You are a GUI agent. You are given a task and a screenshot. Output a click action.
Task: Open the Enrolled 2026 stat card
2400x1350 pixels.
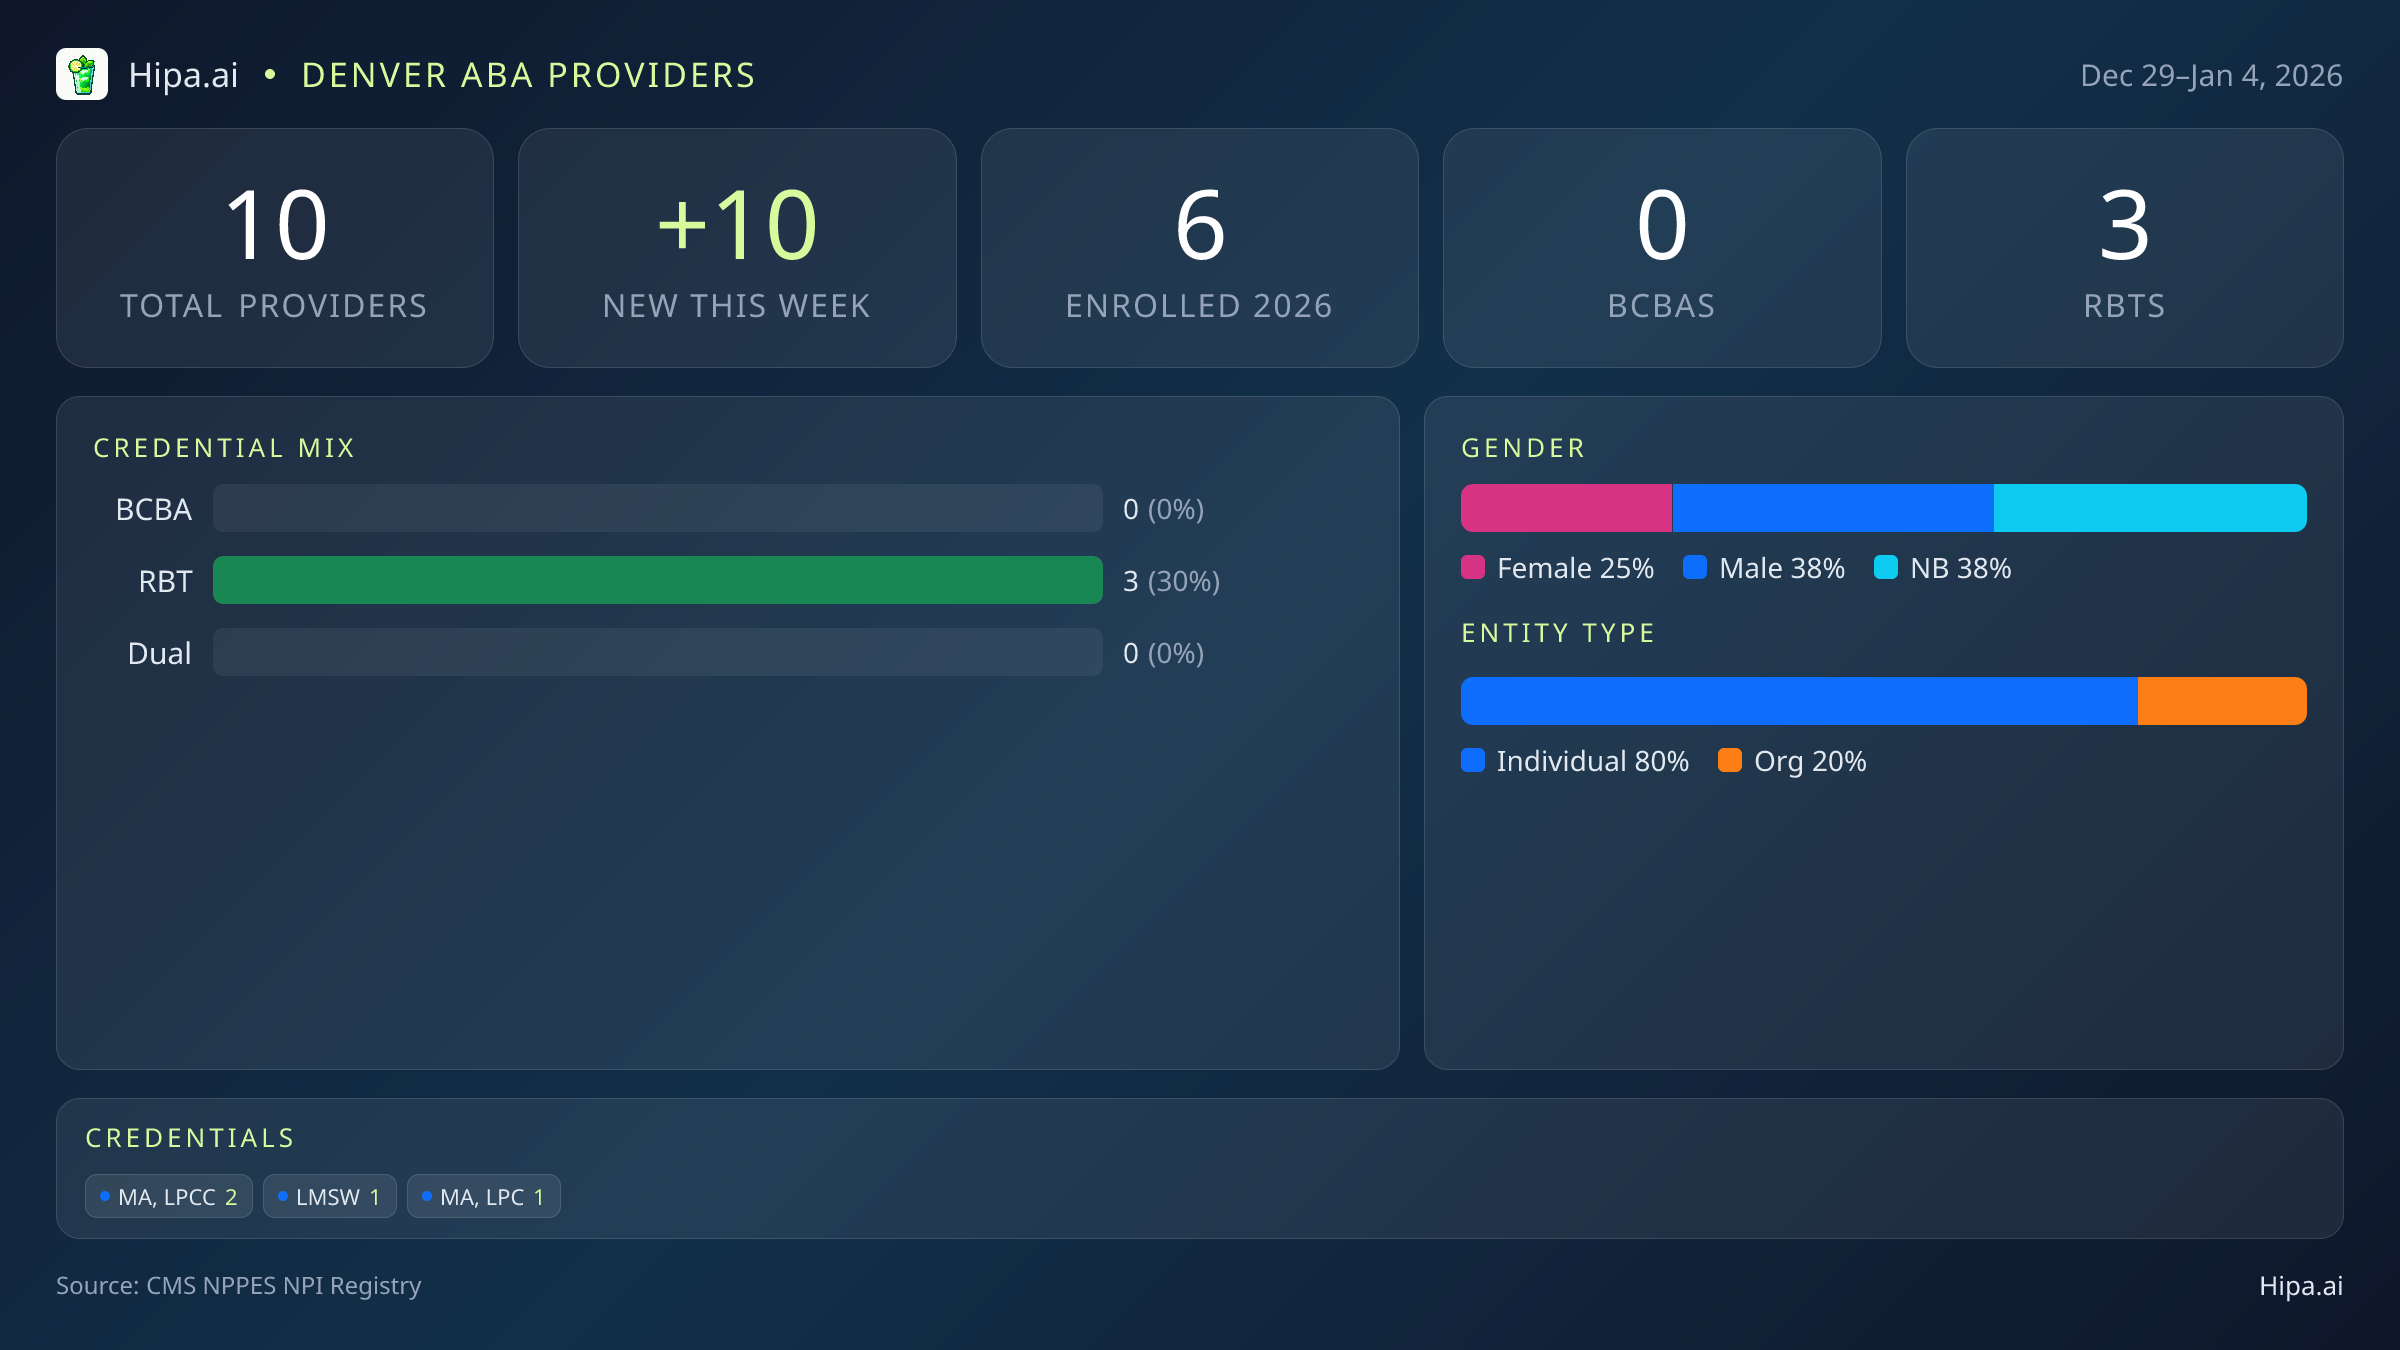click(x=1199, y=248)
